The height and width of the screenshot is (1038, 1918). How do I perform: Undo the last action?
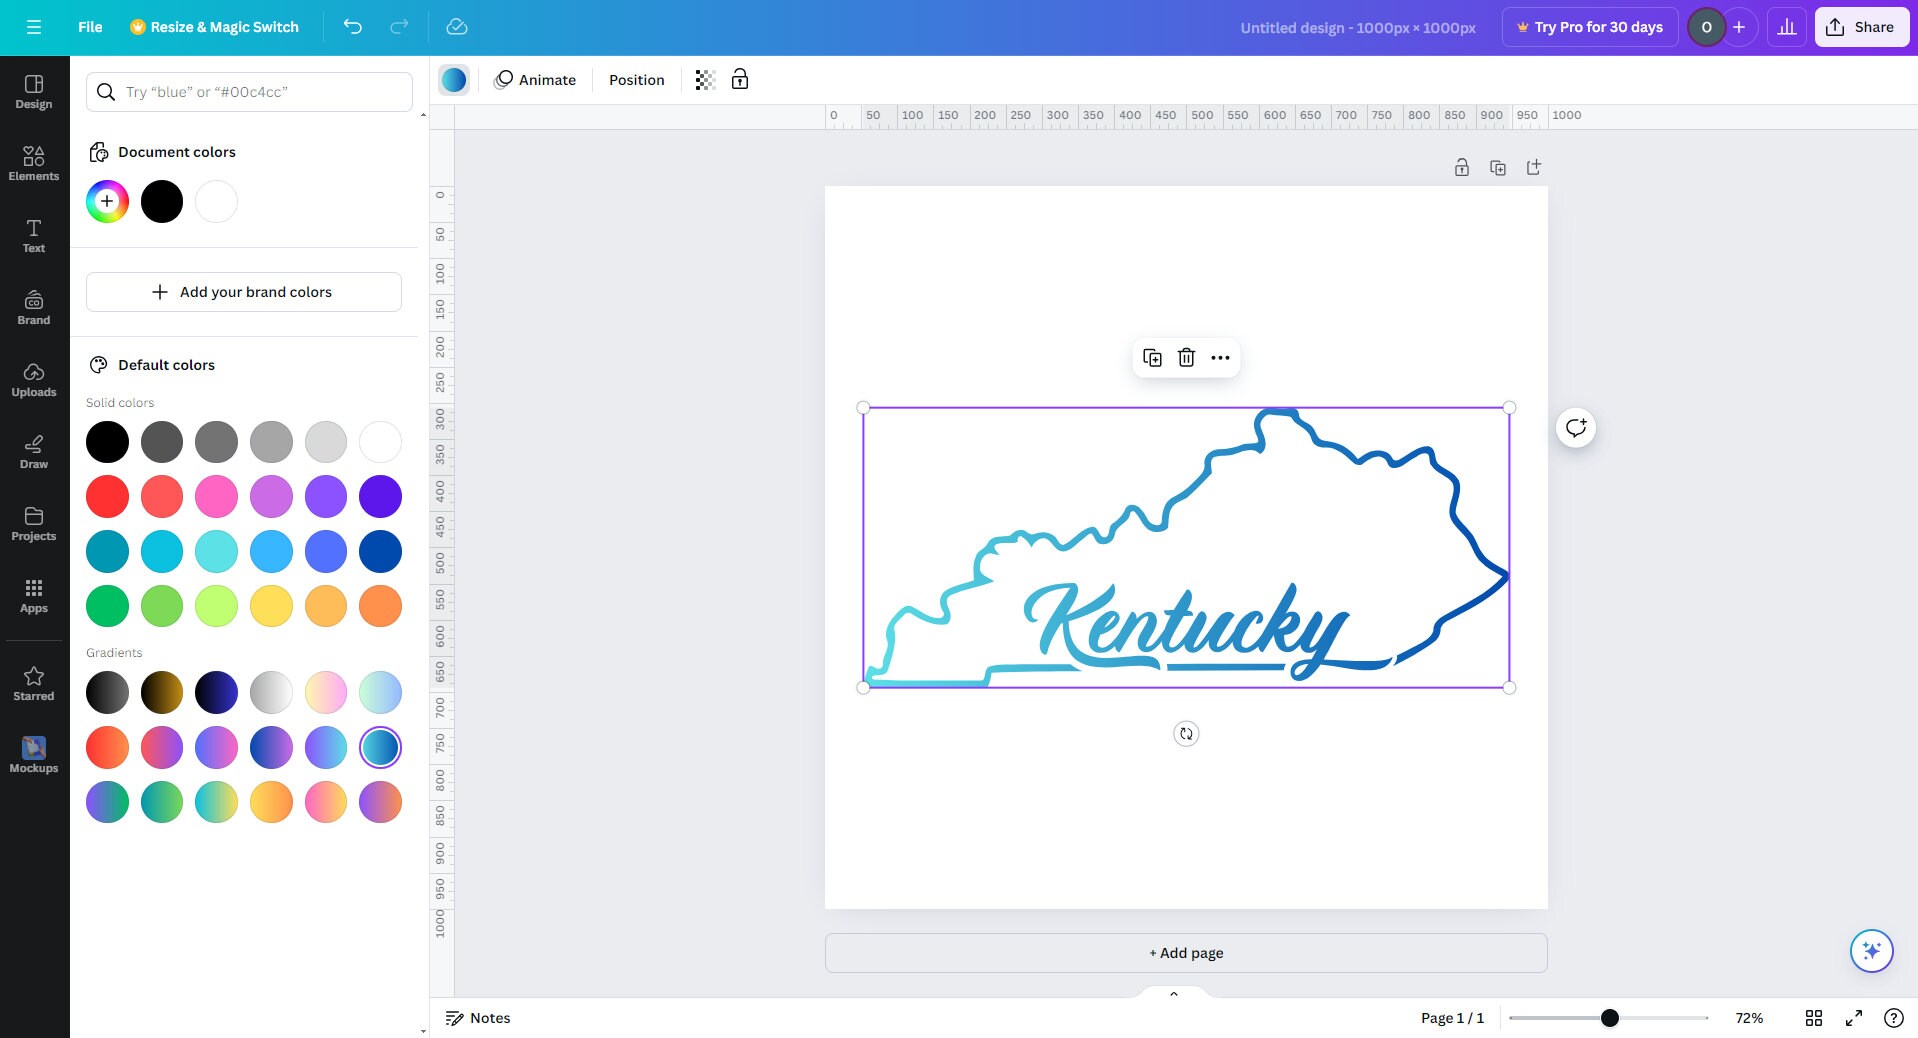click(352, 27)
